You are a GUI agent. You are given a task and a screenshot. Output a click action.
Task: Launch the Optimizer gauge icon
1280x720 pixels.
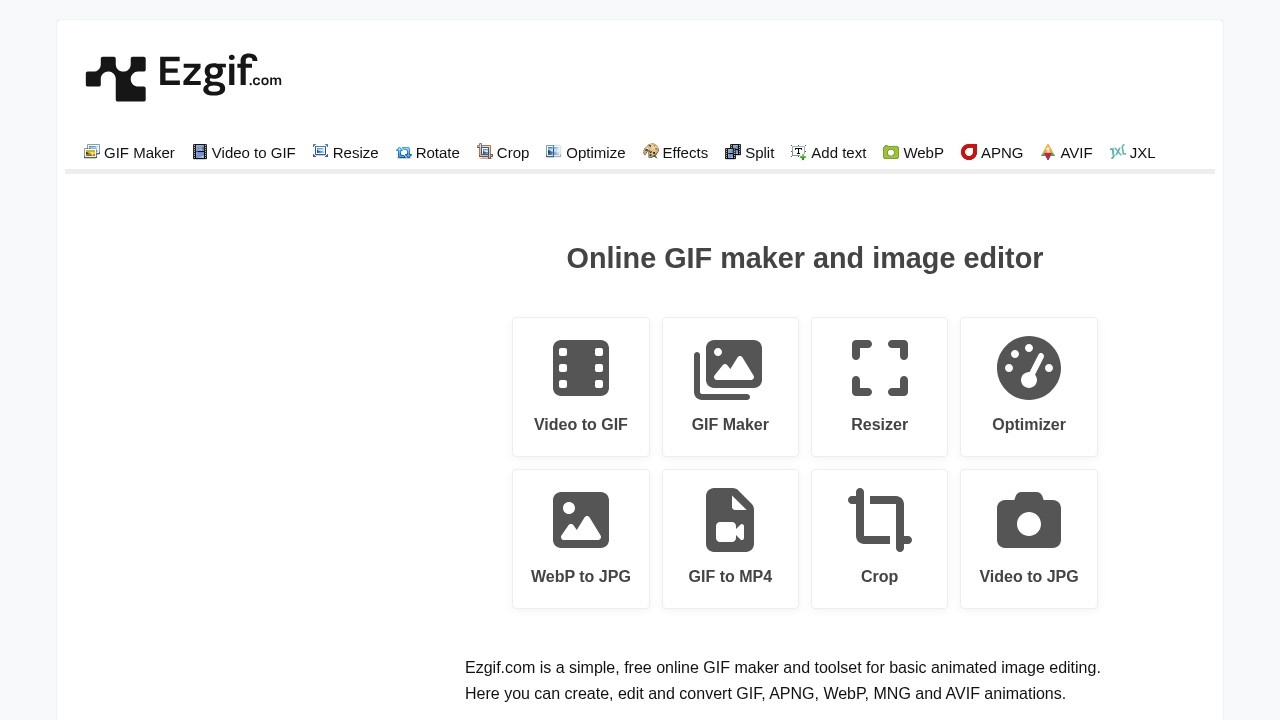click(x=1028, y=369)
